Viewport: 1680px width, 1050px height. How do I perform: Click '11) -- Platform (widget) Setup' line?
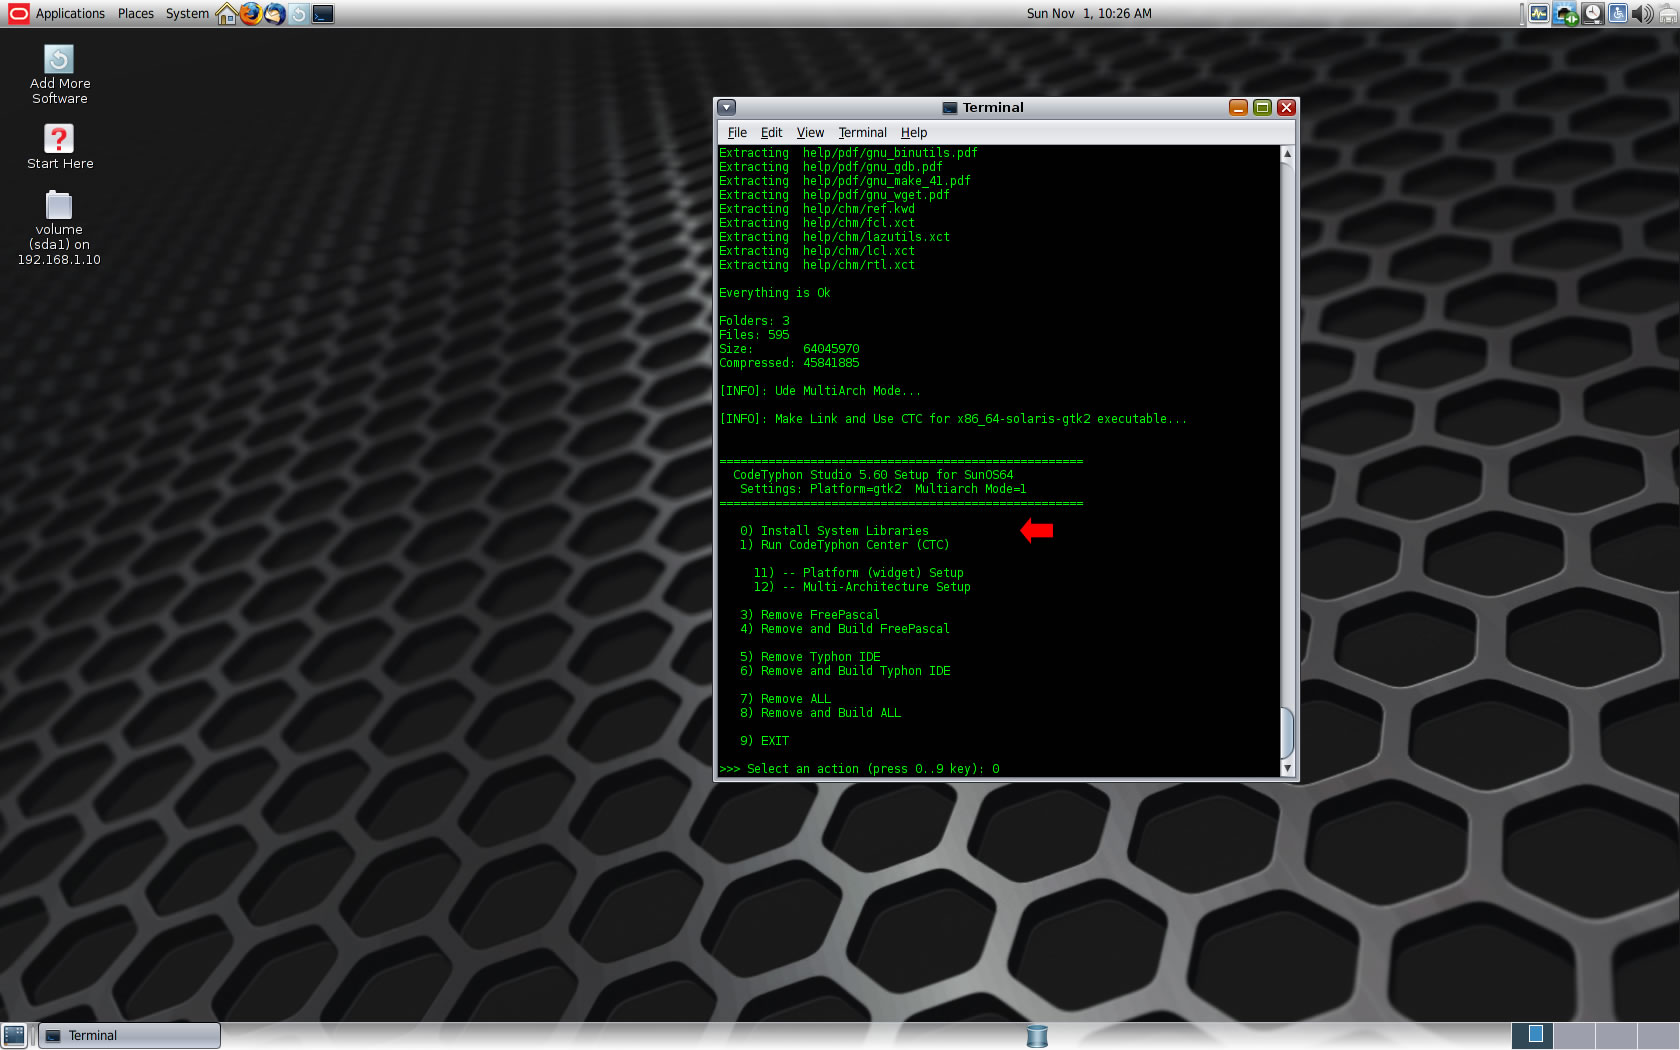click(858, 573)
